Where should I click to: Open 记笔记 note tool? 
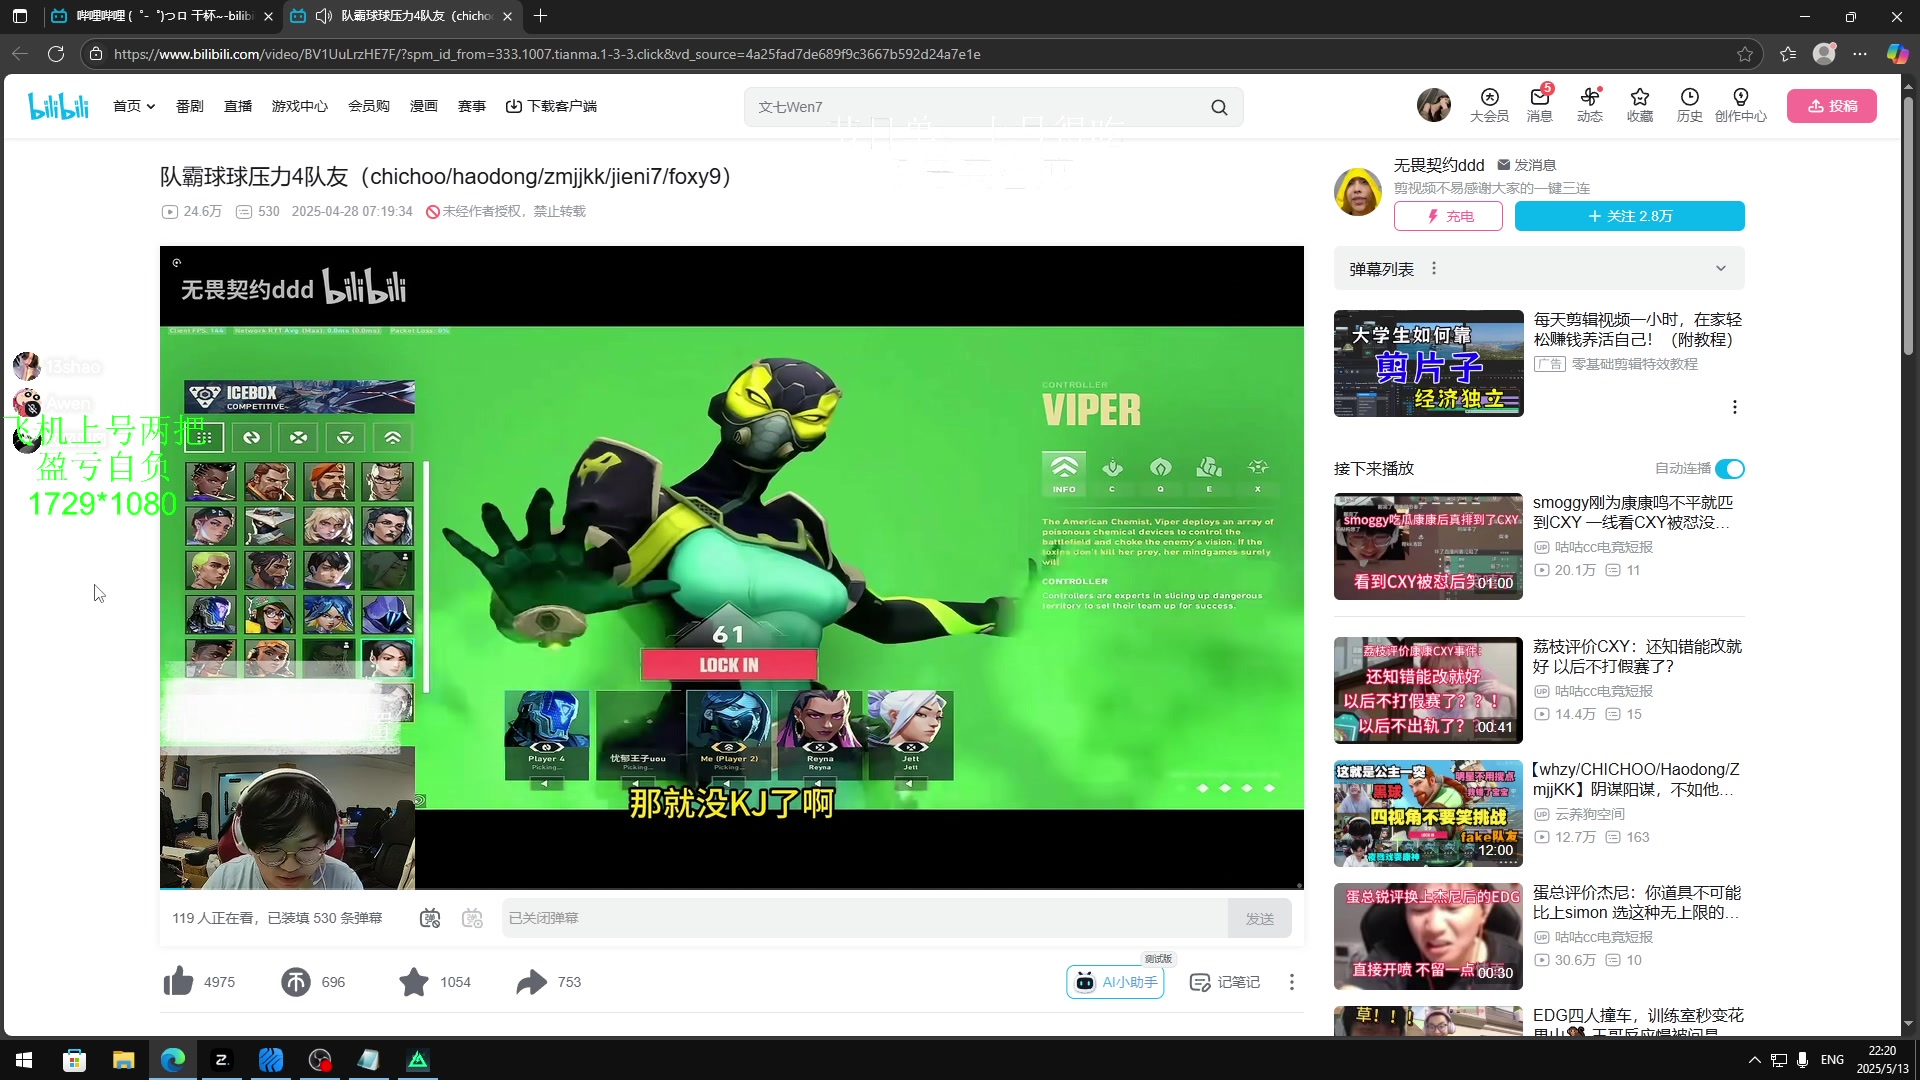[1225, 982]
